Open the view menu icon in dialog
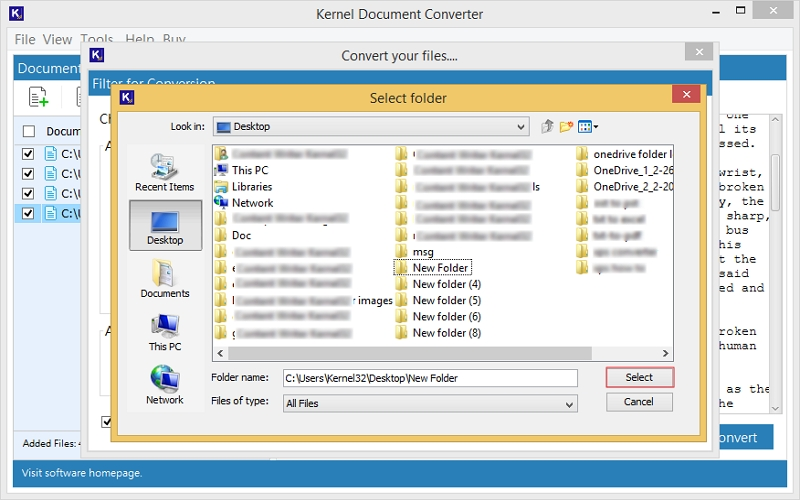 click(587, 126)
